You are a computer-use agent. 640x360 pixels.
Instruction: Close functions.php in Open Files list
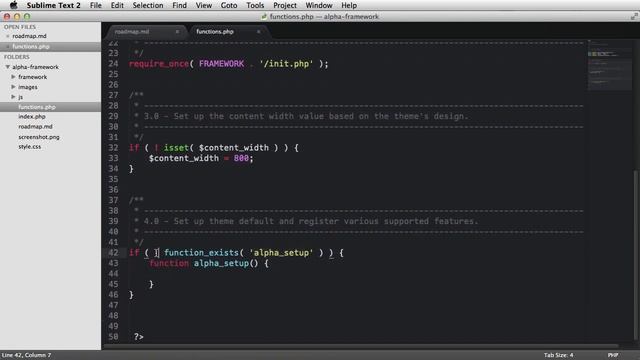click(7, 47)
